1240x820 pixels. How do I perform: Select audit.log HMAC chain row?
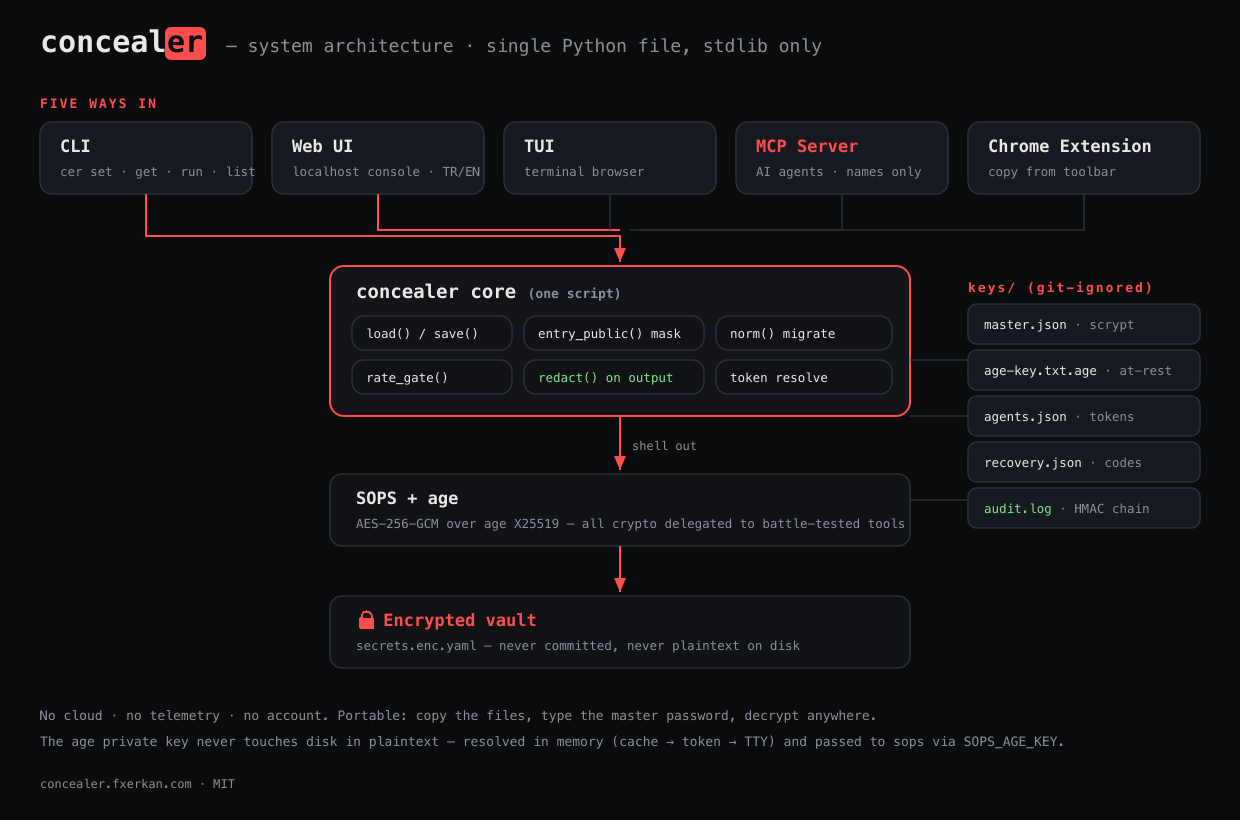click(x=1084, y=508)
